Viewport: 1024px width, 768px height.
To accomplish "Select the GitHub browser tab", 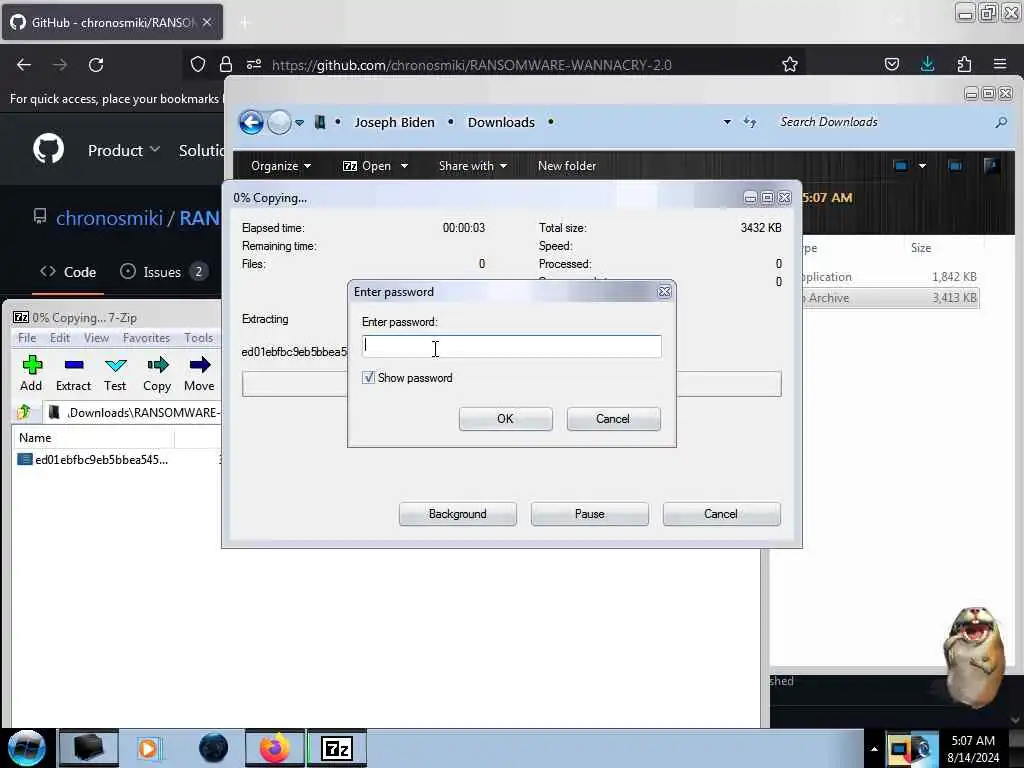I will click(112, 22).
